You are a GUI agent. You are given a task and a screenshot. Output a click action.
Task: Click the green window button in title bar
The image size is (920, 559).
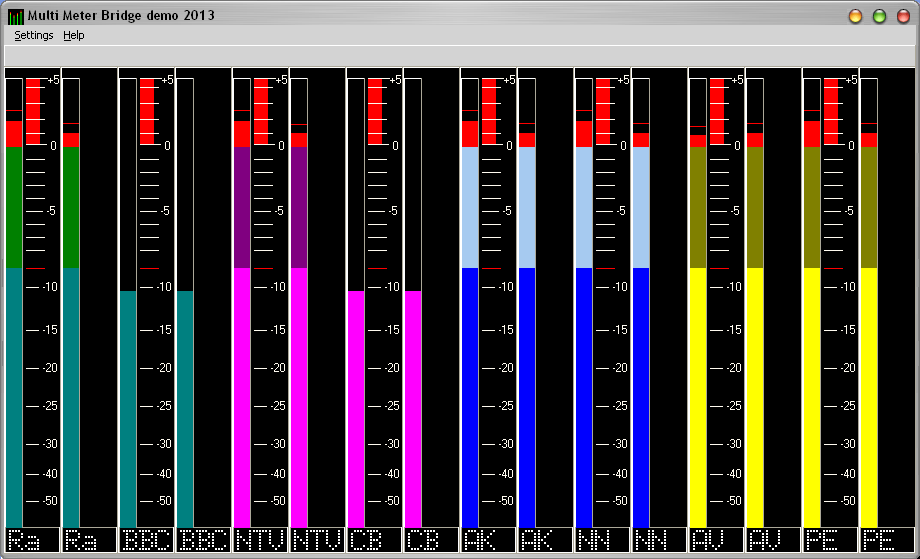[x=879, y=16]
